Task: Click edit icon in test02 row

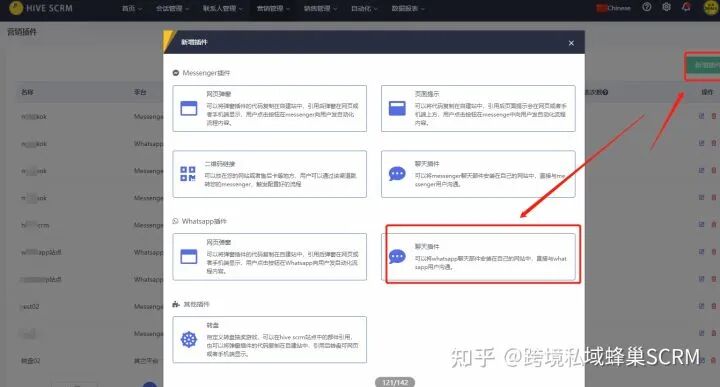Action: pyautogui.click(x=701, y=306)
